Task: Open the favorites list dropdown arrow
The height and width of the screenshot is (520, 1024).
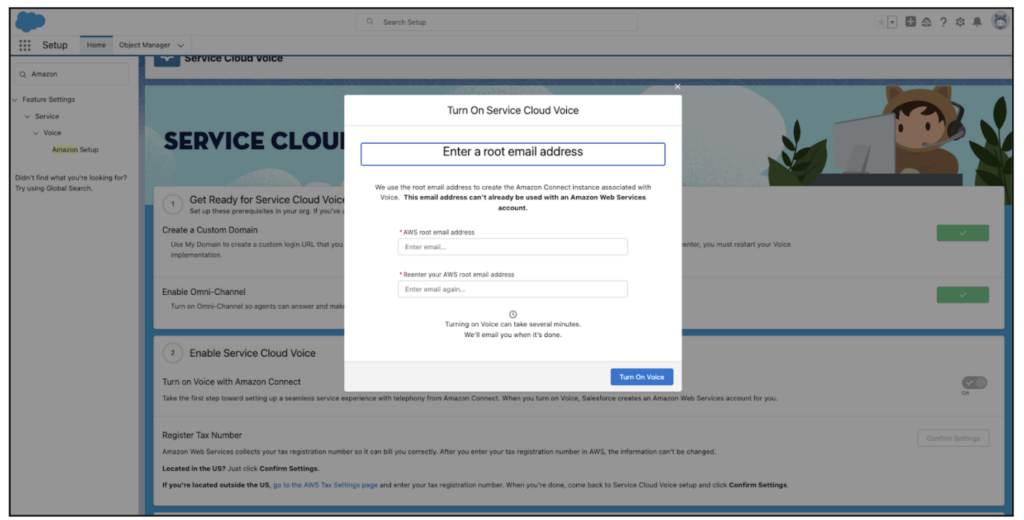Action: (x=892, y=22)
